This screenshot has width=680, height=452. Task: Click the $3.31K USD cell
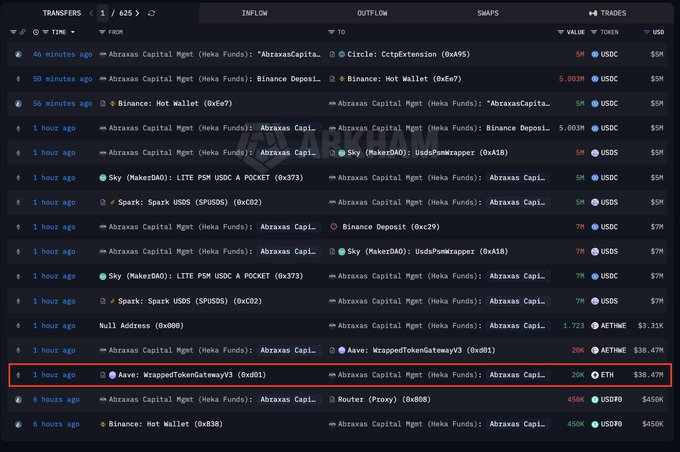point(651,326)
